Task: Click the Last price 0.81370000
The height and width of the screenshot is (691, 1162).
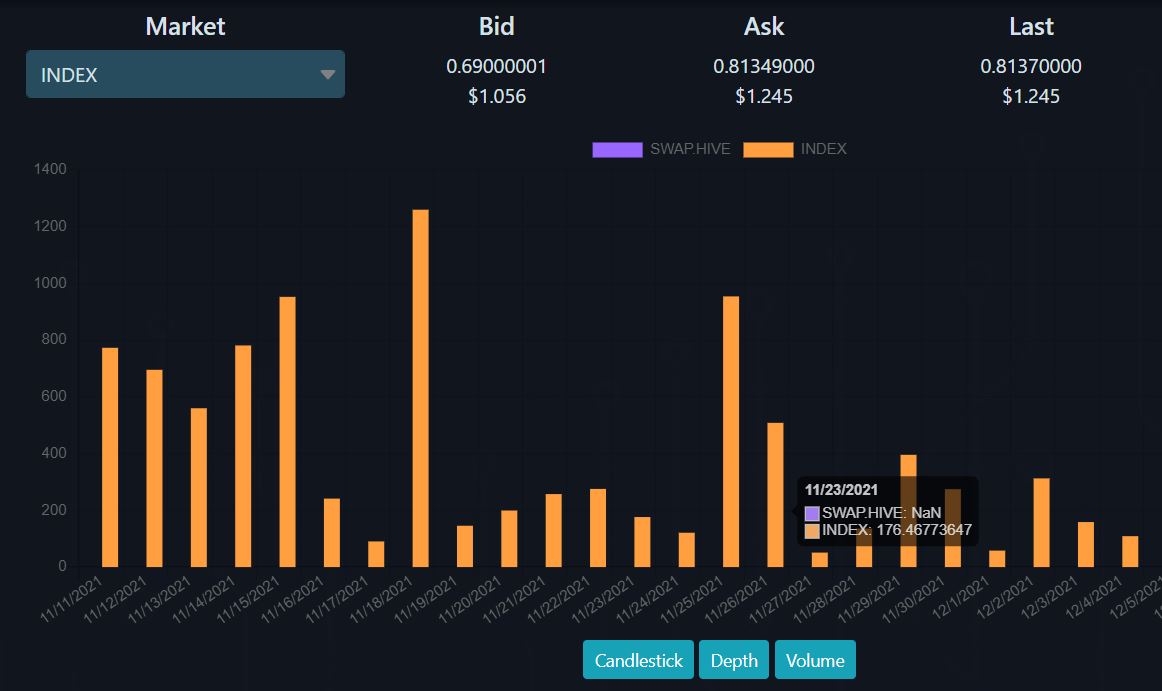Action: tap(1031, 66)
